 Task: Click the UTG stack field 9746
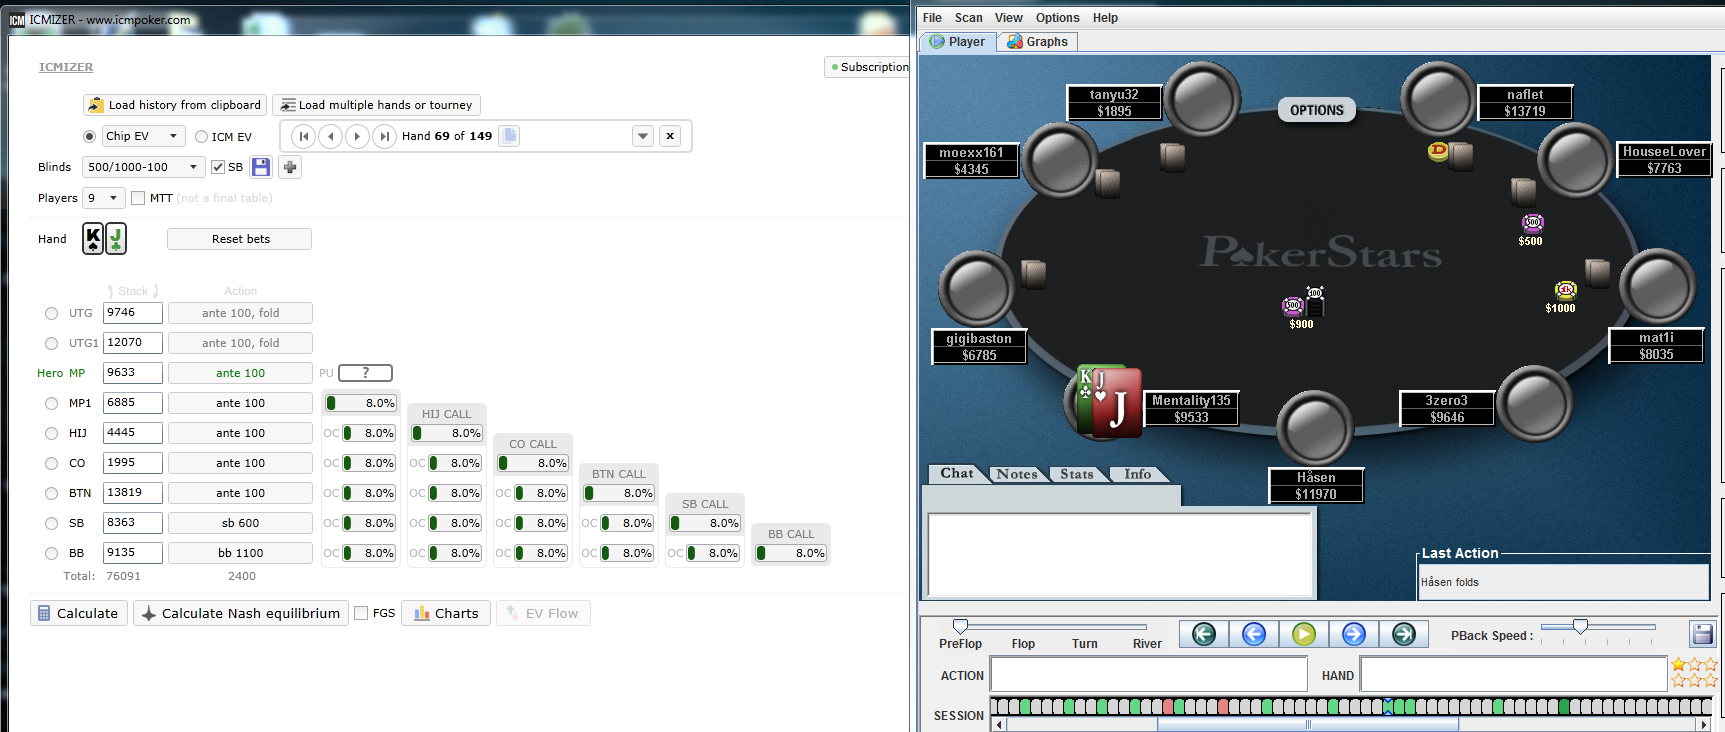tap(132, 313)
